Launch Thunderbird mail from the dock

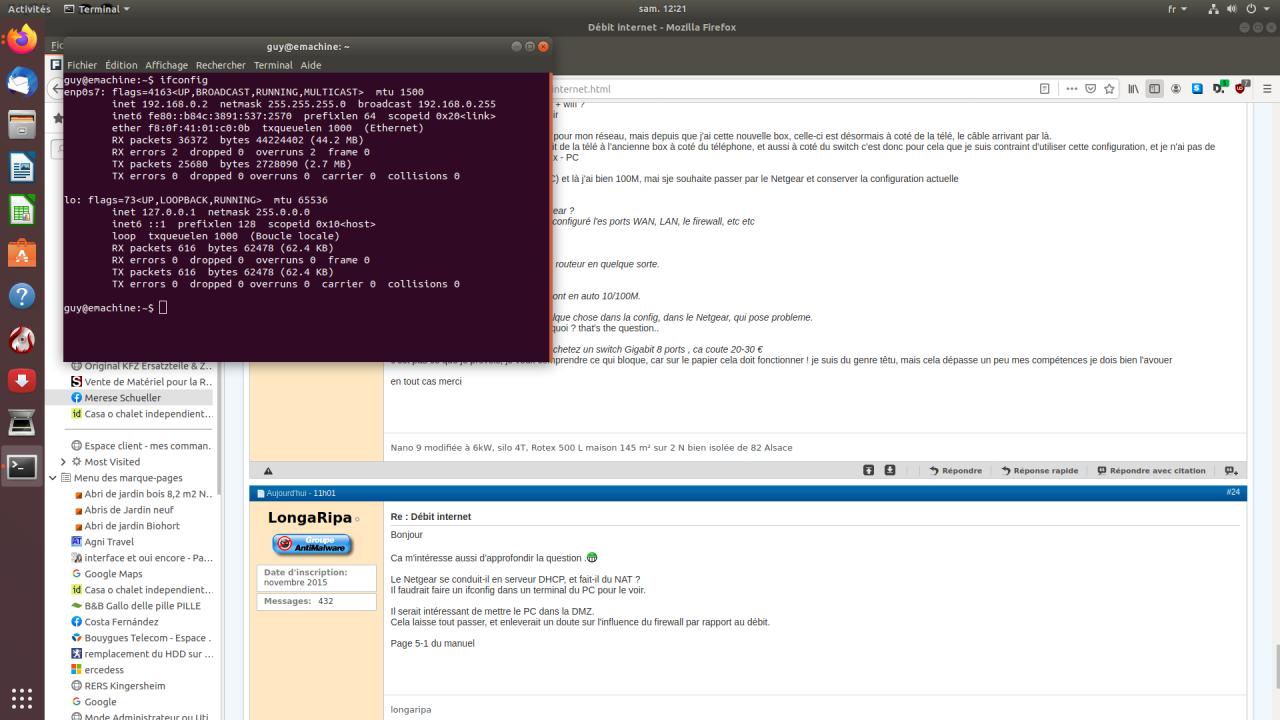pyautogui.click(x=22, y=82)
